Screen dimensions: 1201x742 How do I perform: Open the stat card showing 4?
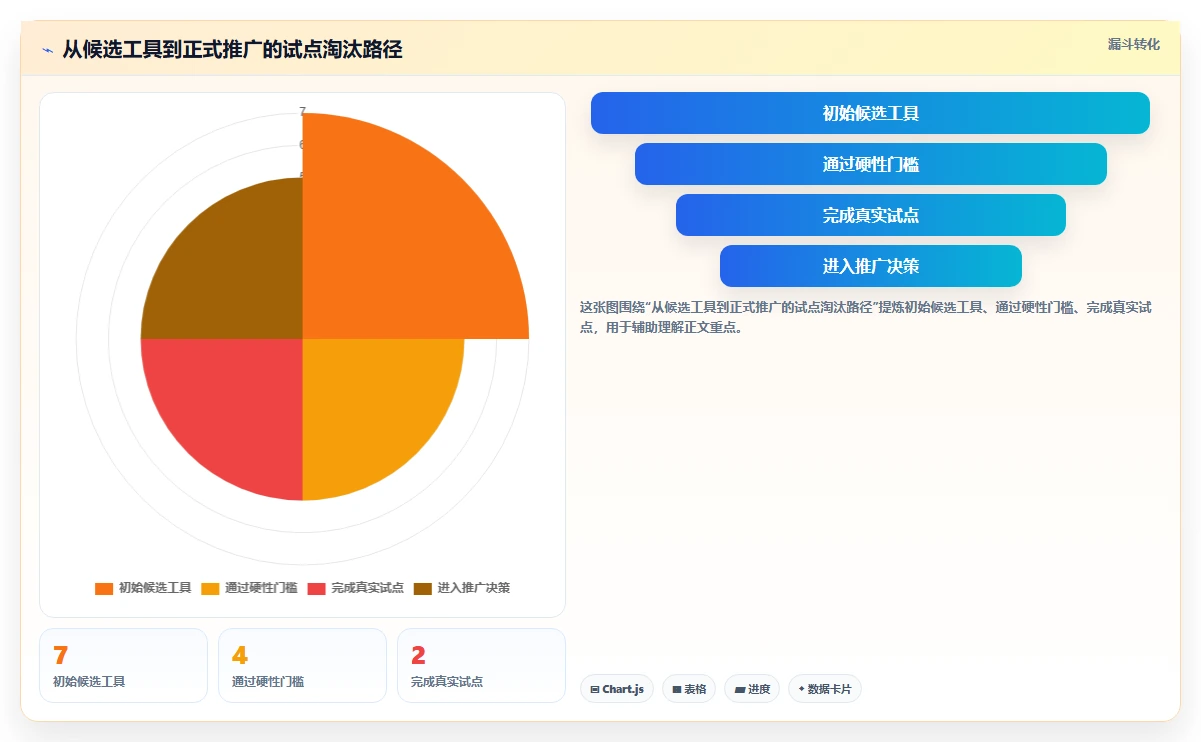pos(302,665)
